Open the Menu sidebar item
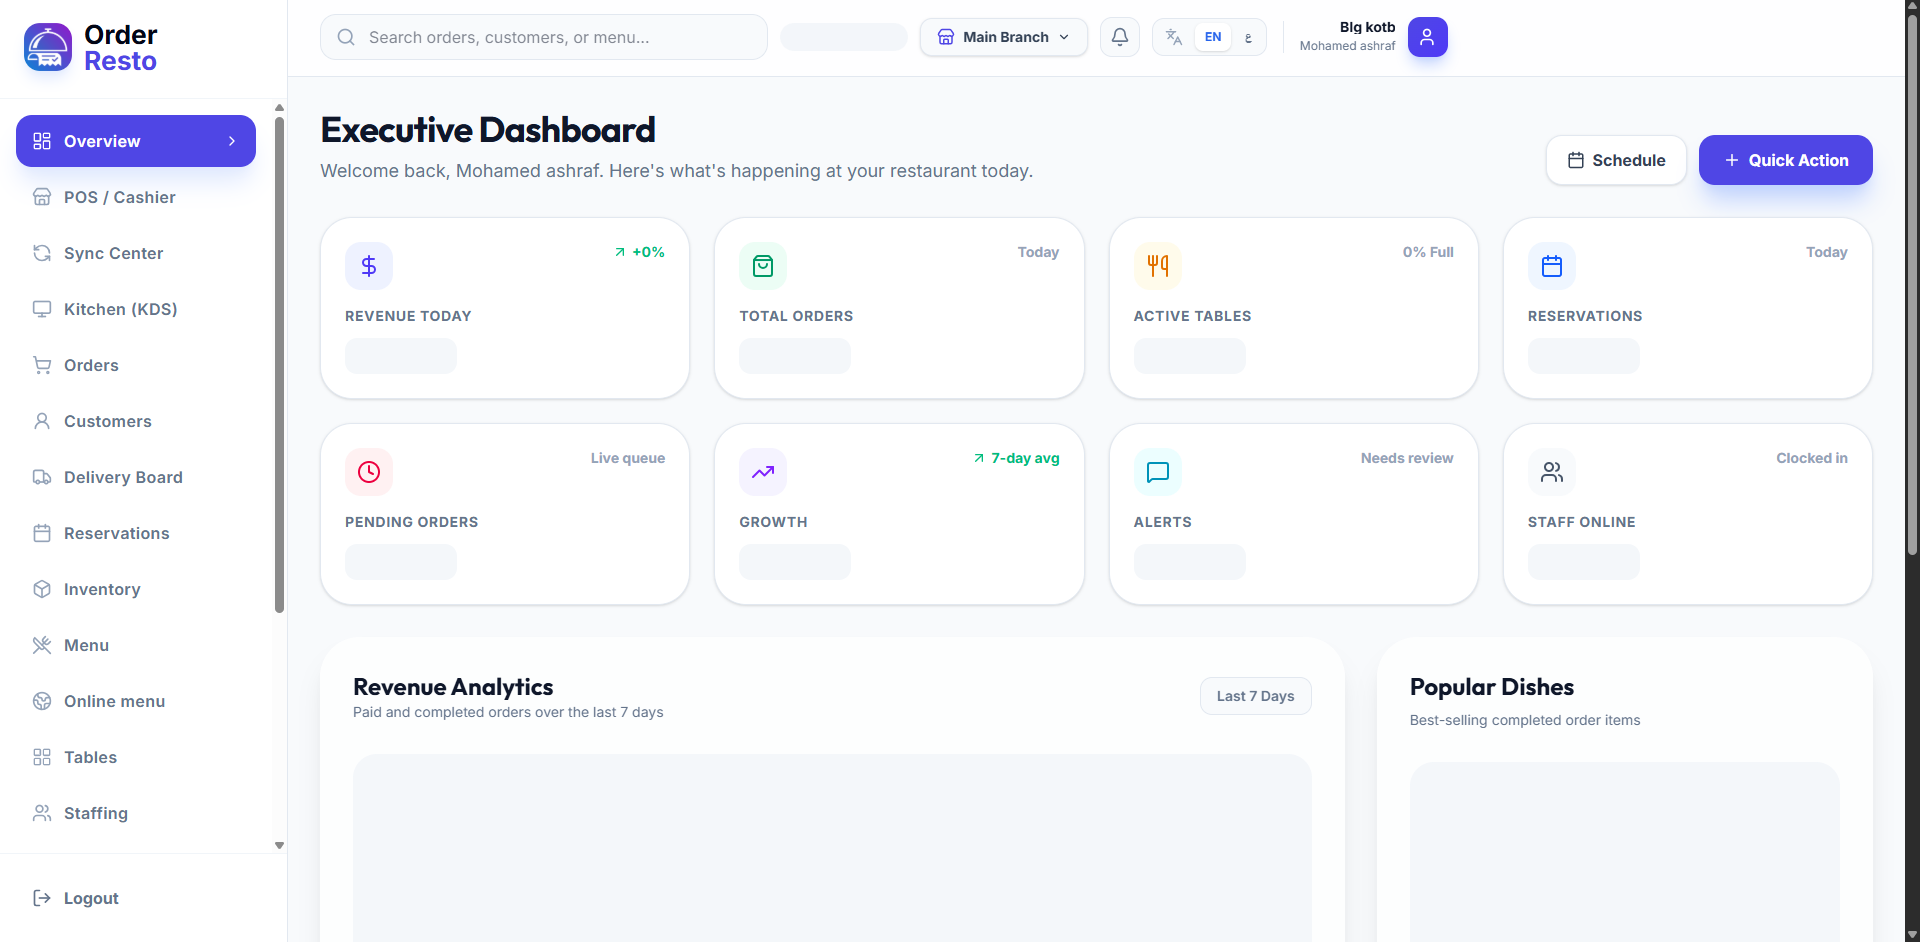 pyautogui.click(x=136, y=645)
